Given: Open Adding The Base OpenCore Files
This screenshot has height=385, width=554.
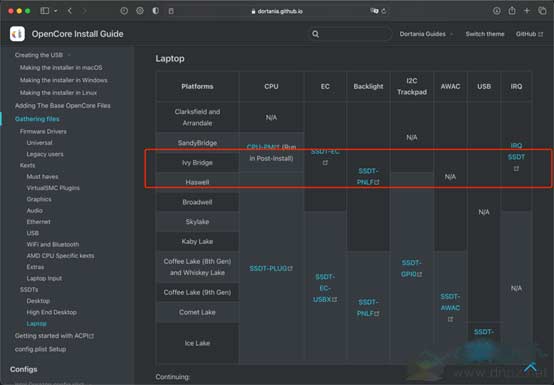Looking at the screenshot, I should coord(63,106).
